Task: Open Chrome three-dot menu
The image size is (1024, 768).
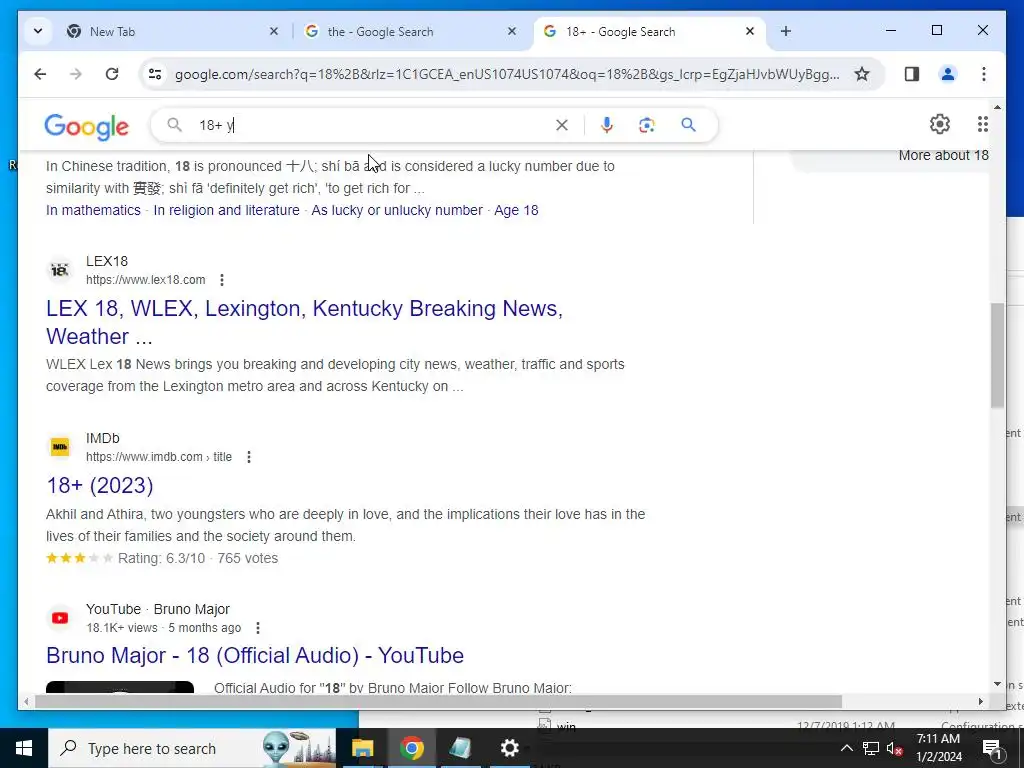Action: point(984,74)
